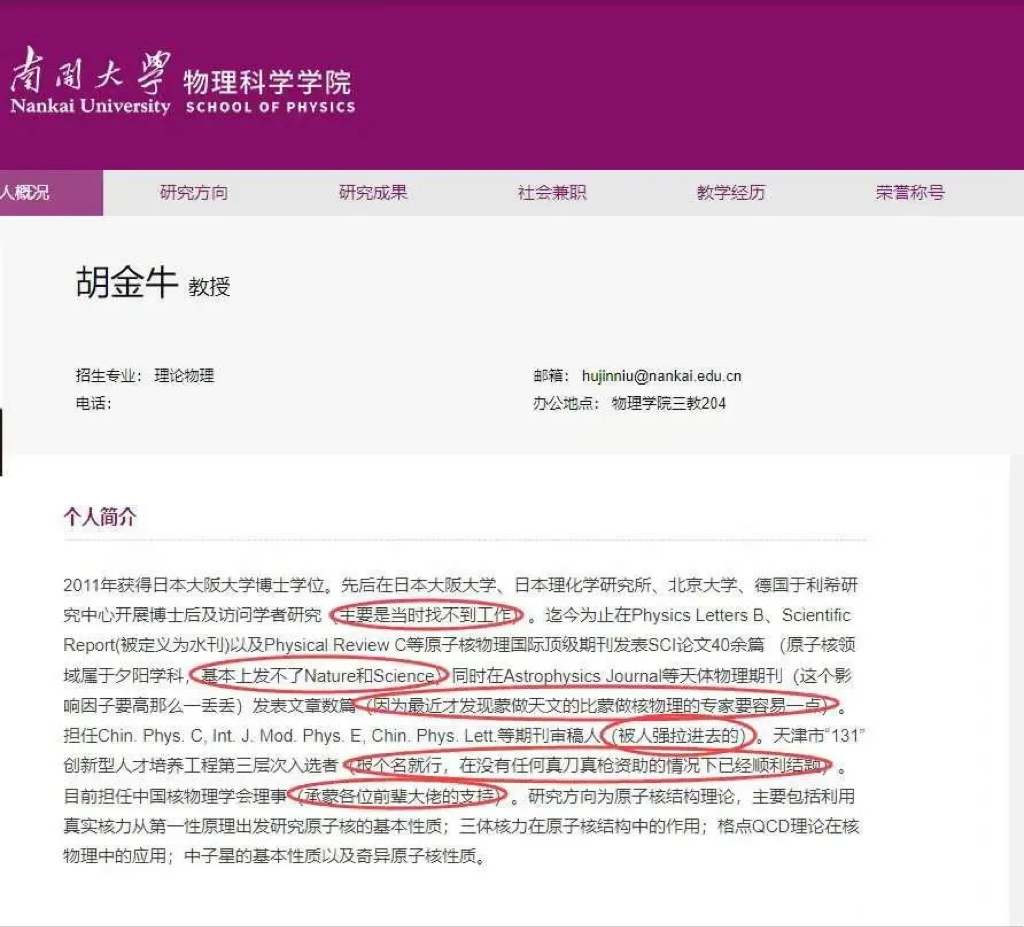Click the text 目前担任中国核物理学会理事

pyautogui.click(x=175, y=796)
